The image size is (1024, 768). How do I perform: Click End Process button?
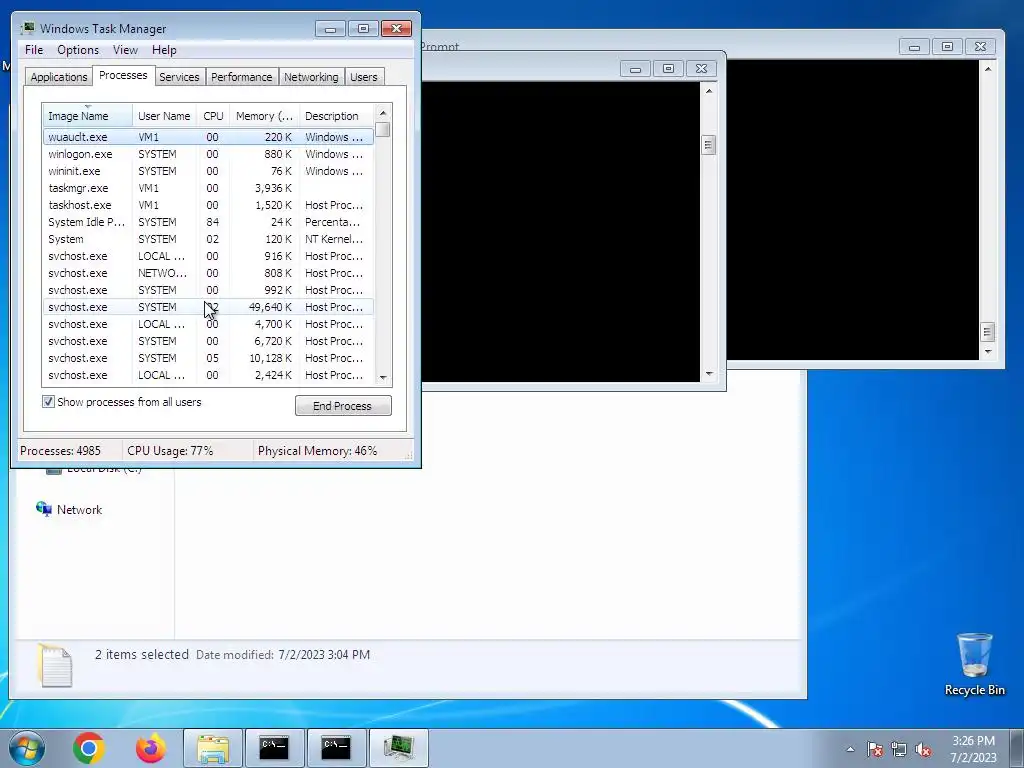343,406
